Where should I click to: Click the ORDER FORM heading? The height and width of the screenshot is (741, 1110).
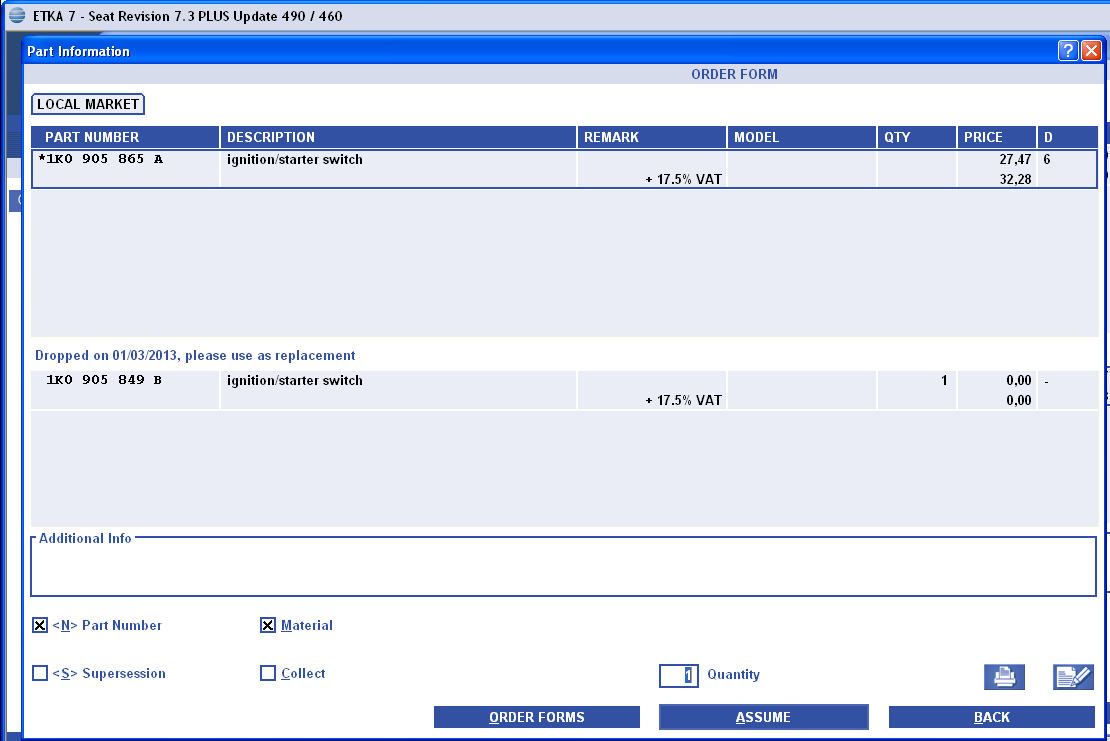734,74
